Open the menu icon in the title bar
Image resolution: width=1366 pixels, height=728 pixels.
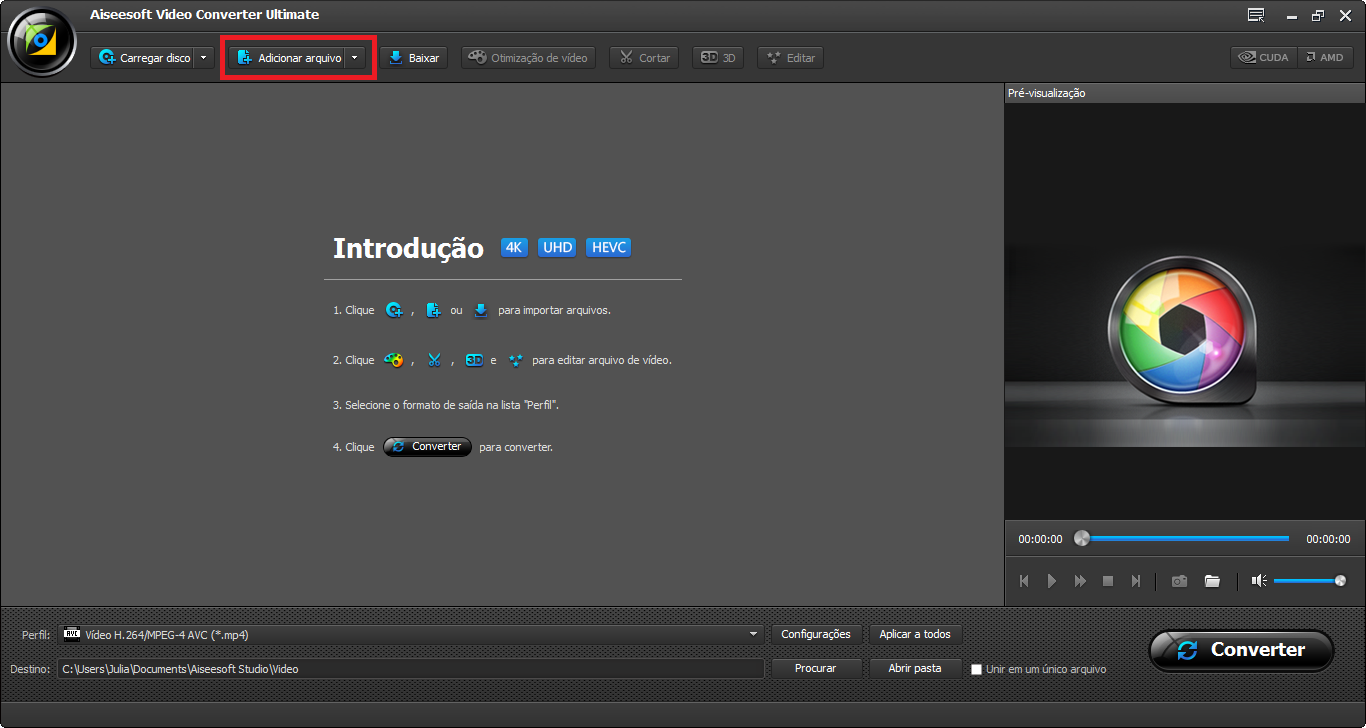[x=1255, y=14]
